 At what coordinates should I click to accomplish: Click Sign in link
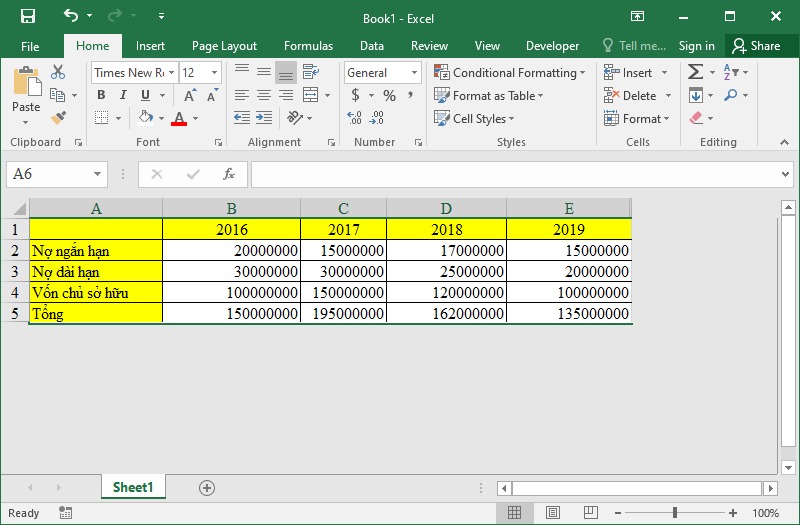coord(696,46)
